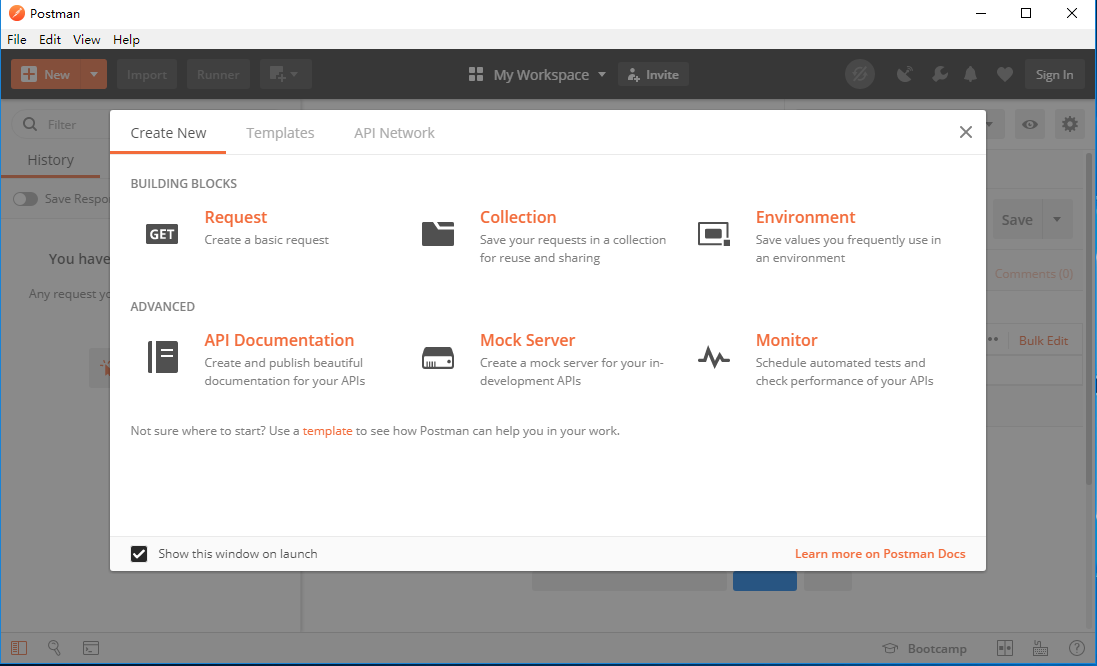This screenshot has height=666, width=1097.
Task: Click the Bootcamp label
Action: click(937, 649)
